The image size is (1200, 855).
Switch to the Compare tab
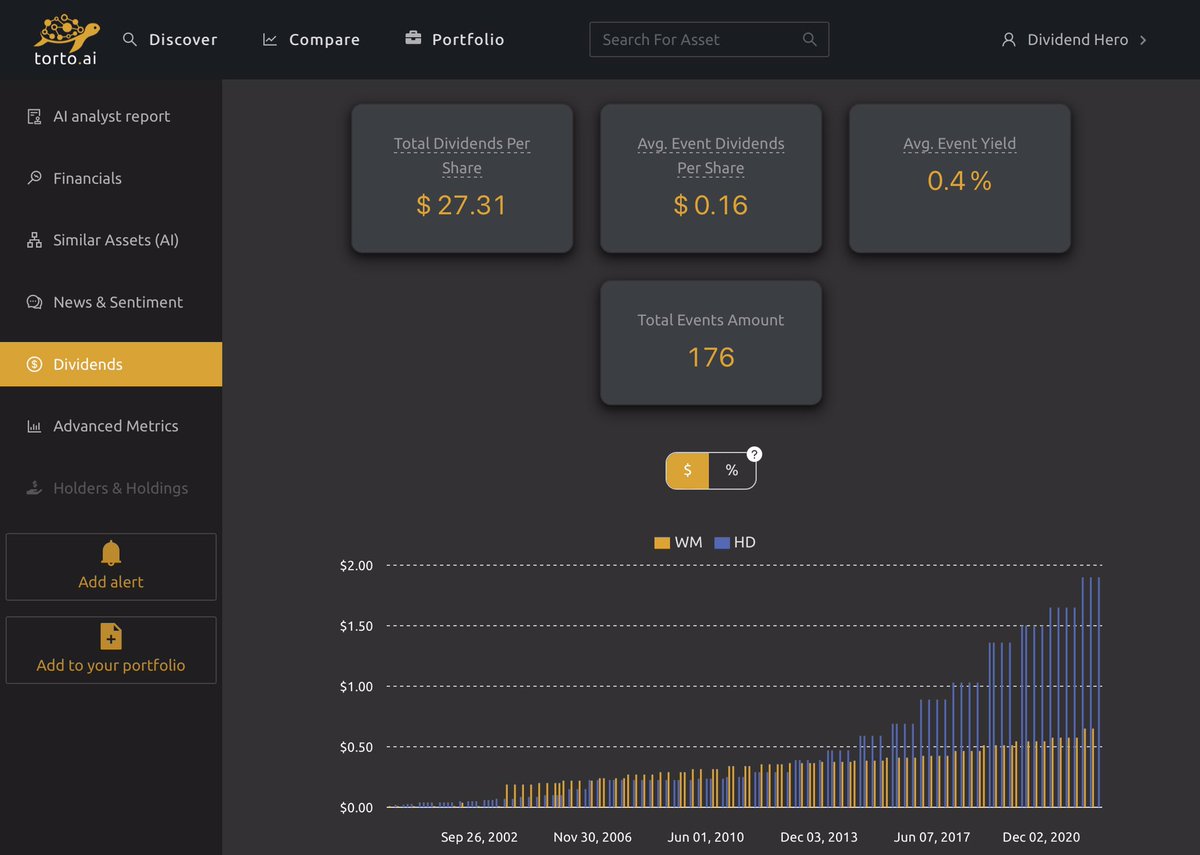pyautogui.click(x=311, y=39)
